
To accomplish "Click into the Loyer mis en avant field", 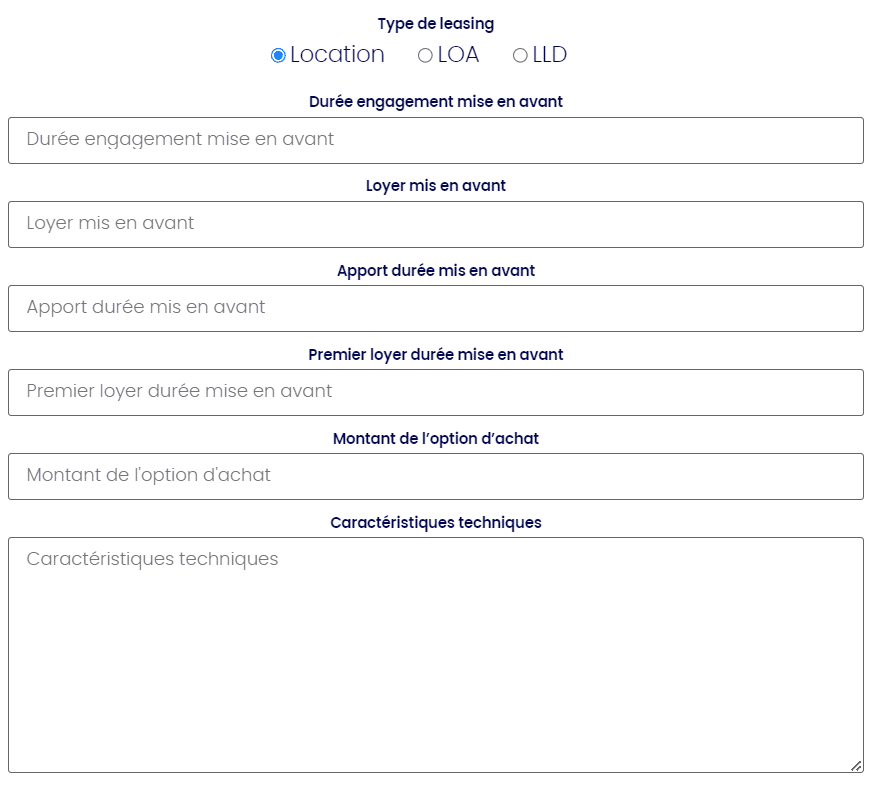I will (436, 224).
